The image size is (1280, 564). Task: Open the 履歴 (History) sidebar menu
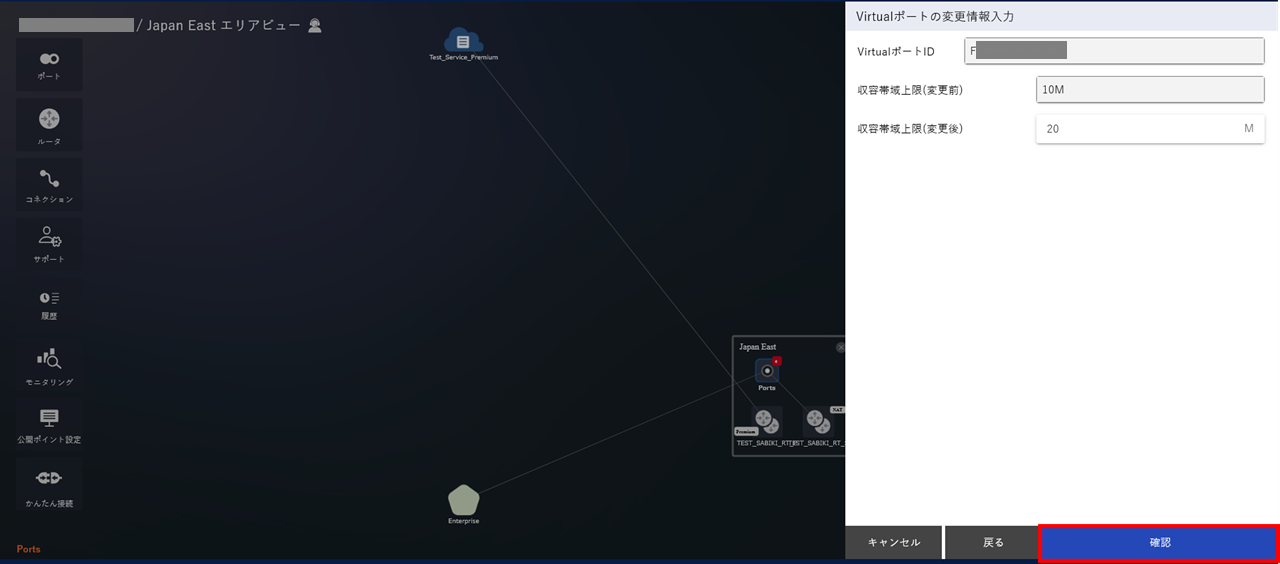click(x=49, y=305)
